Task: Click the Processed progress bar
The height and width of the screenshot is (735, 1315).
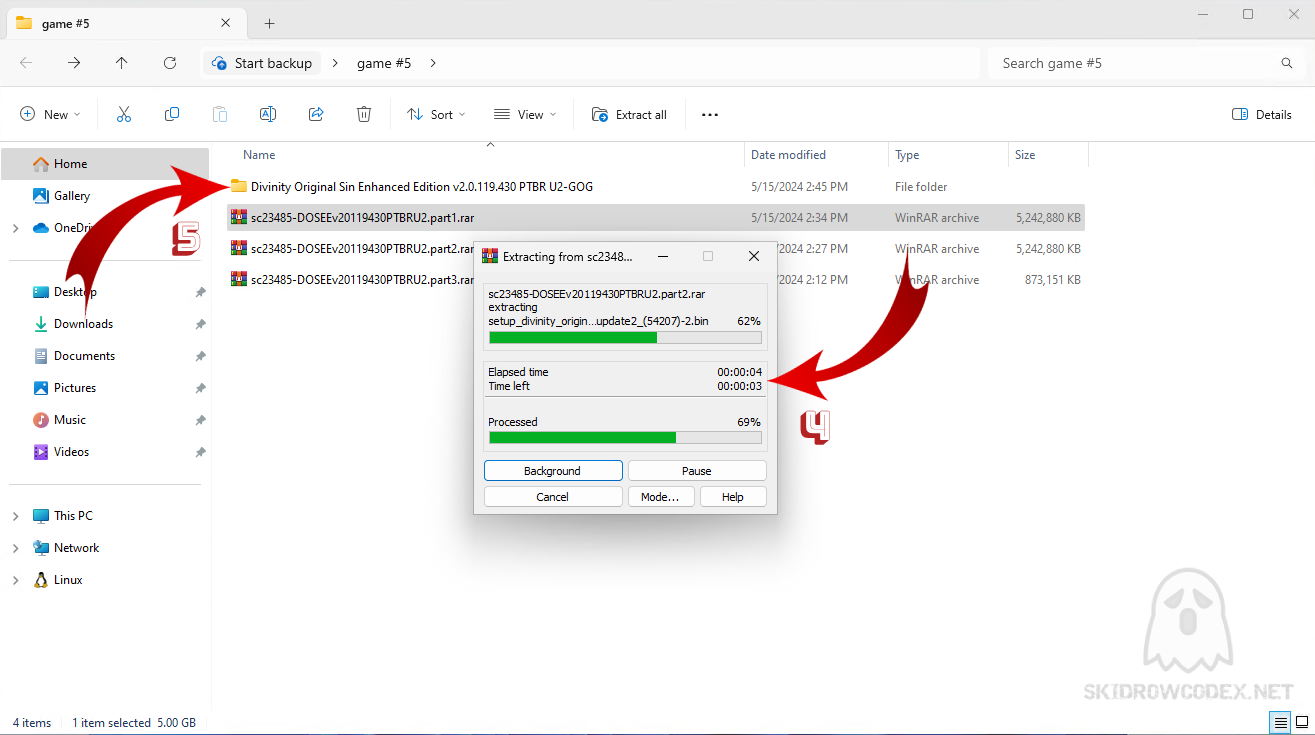Action: (x=624, y=437)
